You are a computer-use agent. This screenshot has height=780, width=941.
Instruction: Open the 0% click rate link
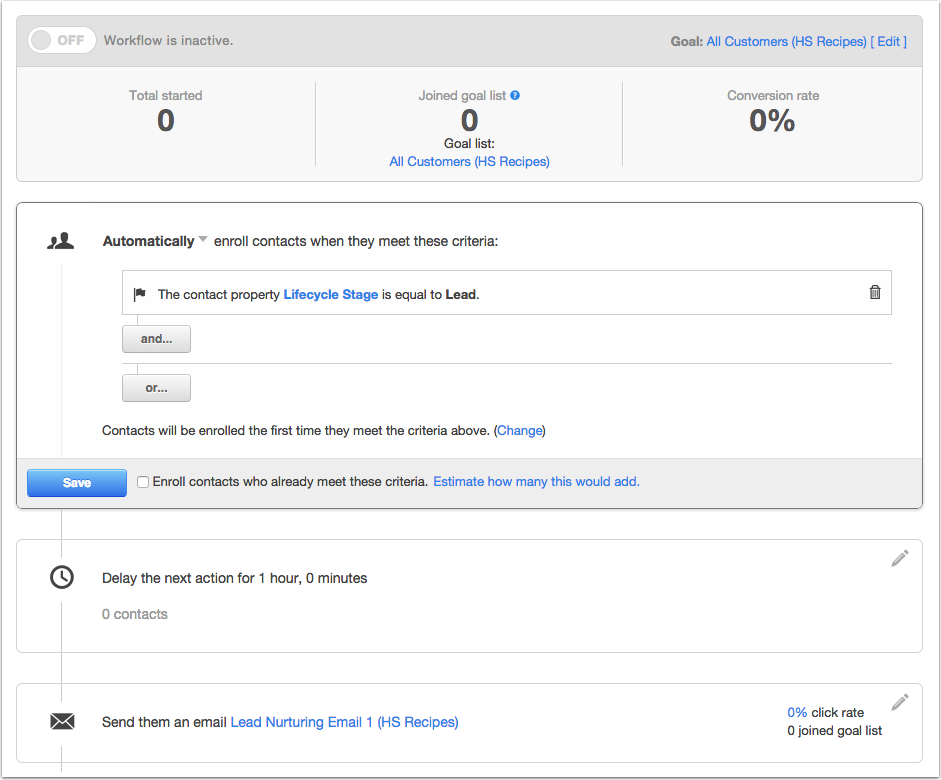797,712
